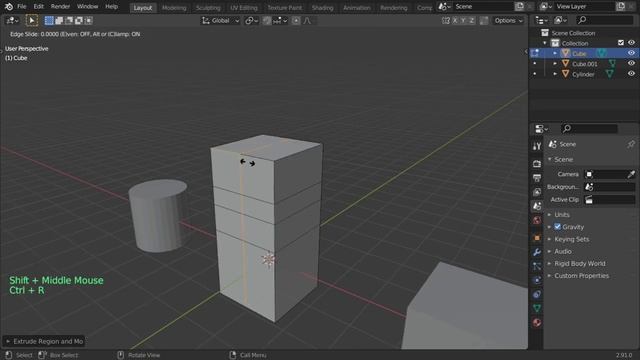Activate the Select tool arrow icon

click(32, 20)
